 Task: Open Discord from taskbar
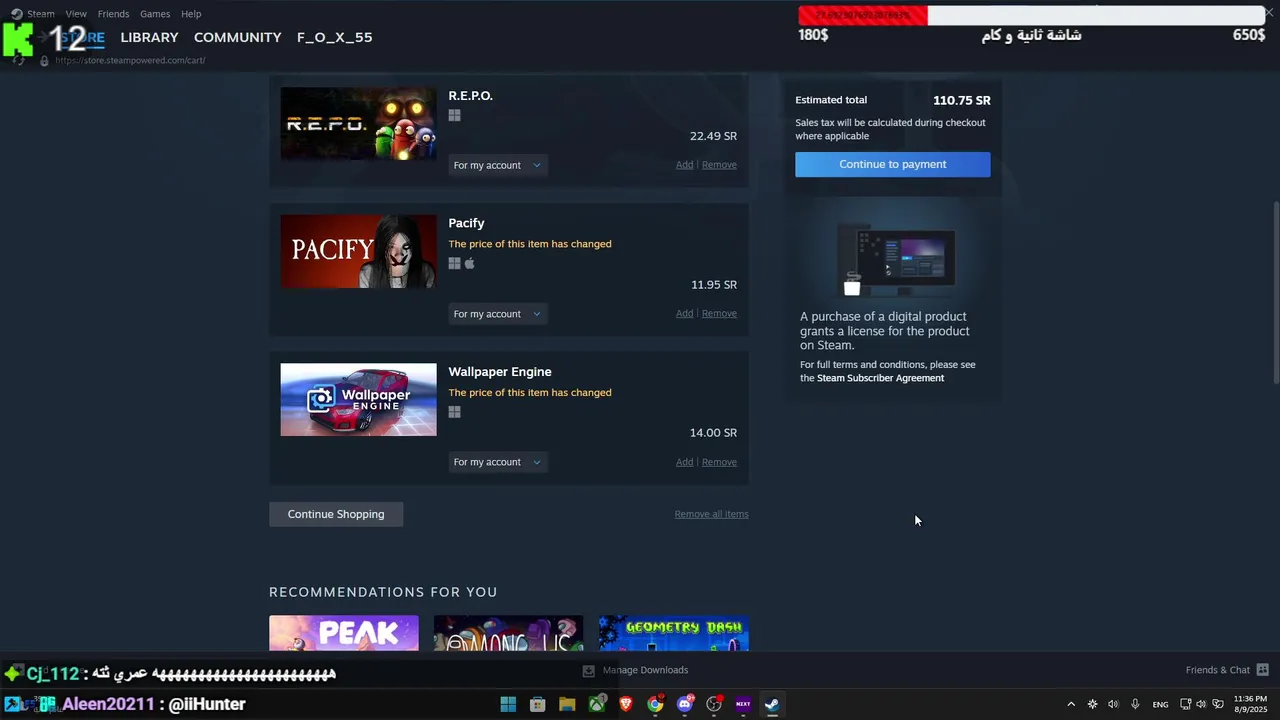685,704
